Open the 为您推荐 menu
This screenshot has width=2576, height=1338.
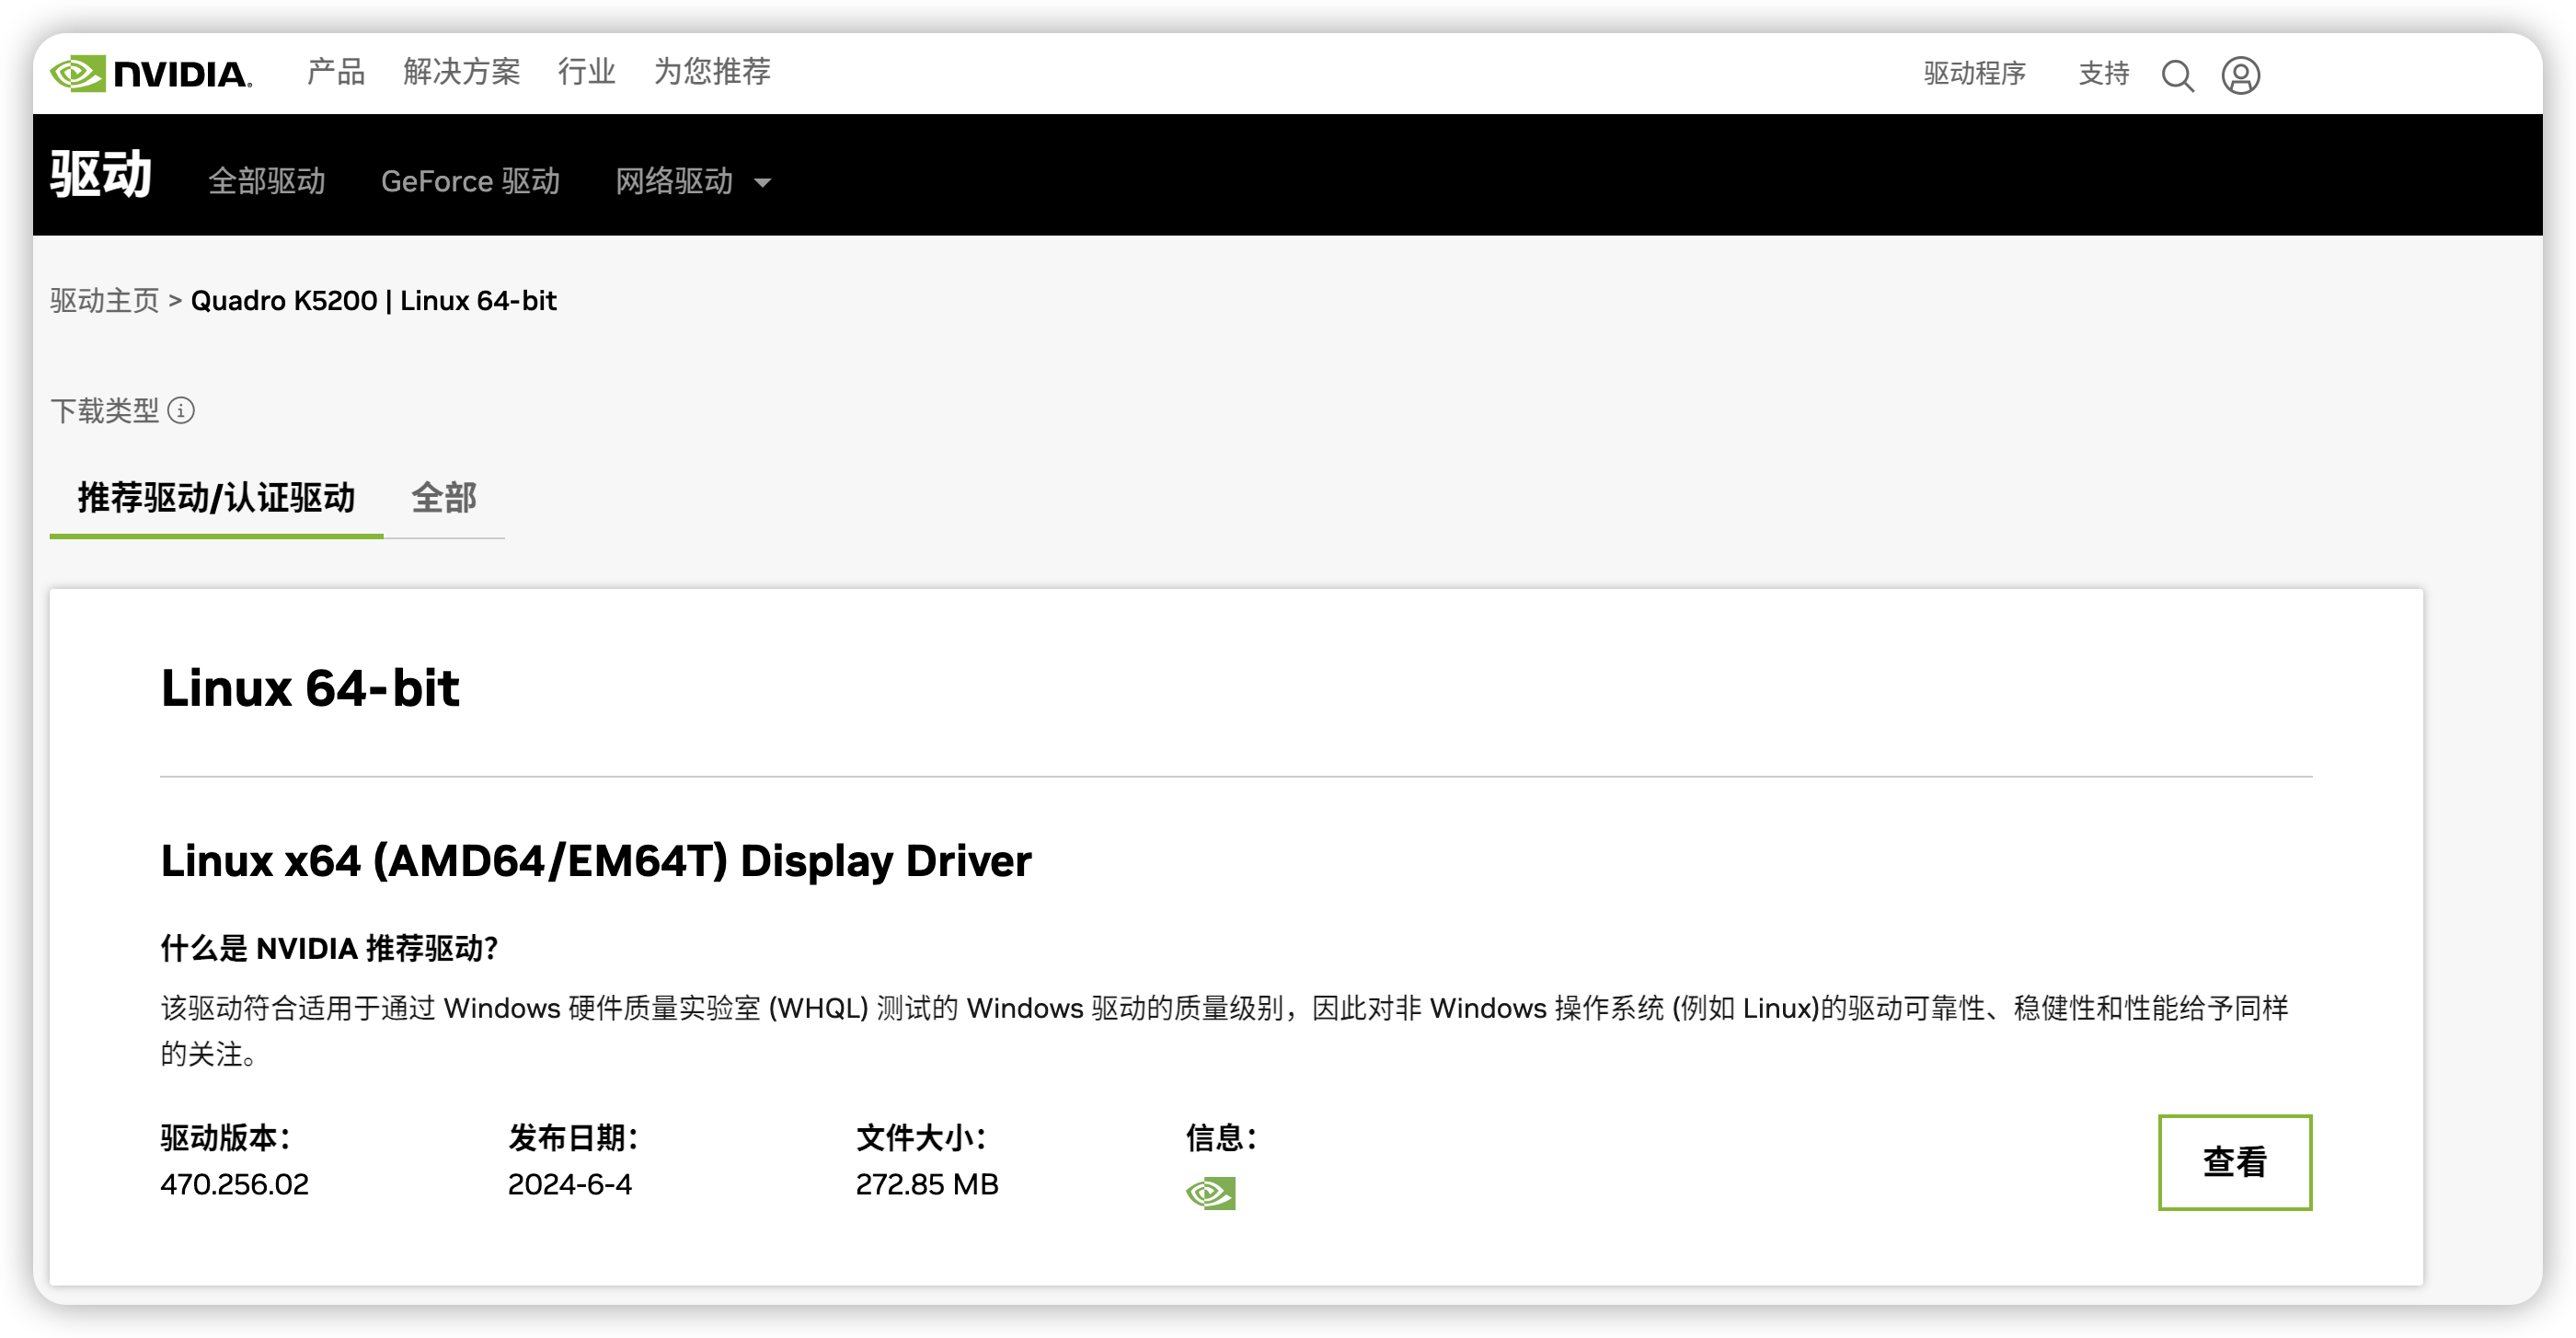pyautogui.click(x=712, y=72)
